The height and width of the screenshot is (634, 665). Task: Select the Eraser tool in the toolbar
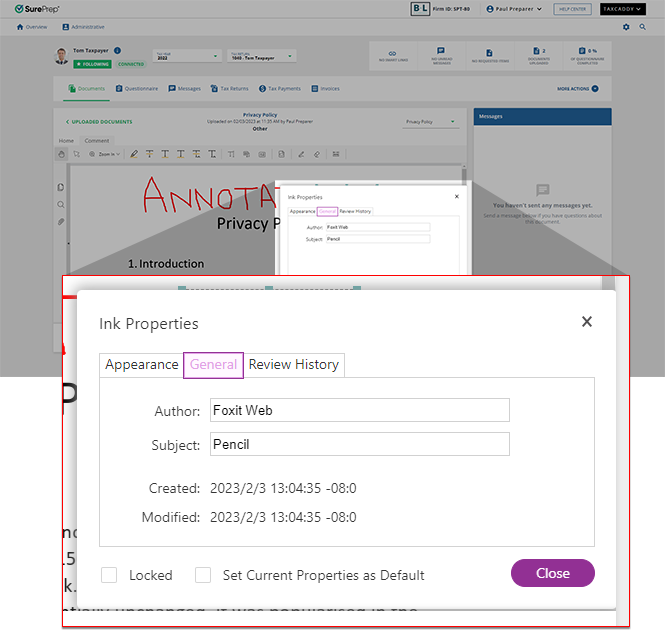tap(317, 154)
